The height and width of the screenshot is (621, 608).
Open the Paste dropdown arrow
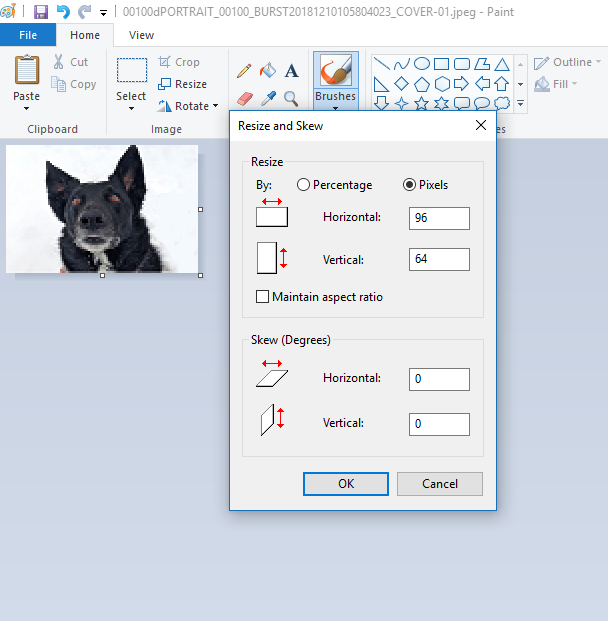click(x=27, y=108)
